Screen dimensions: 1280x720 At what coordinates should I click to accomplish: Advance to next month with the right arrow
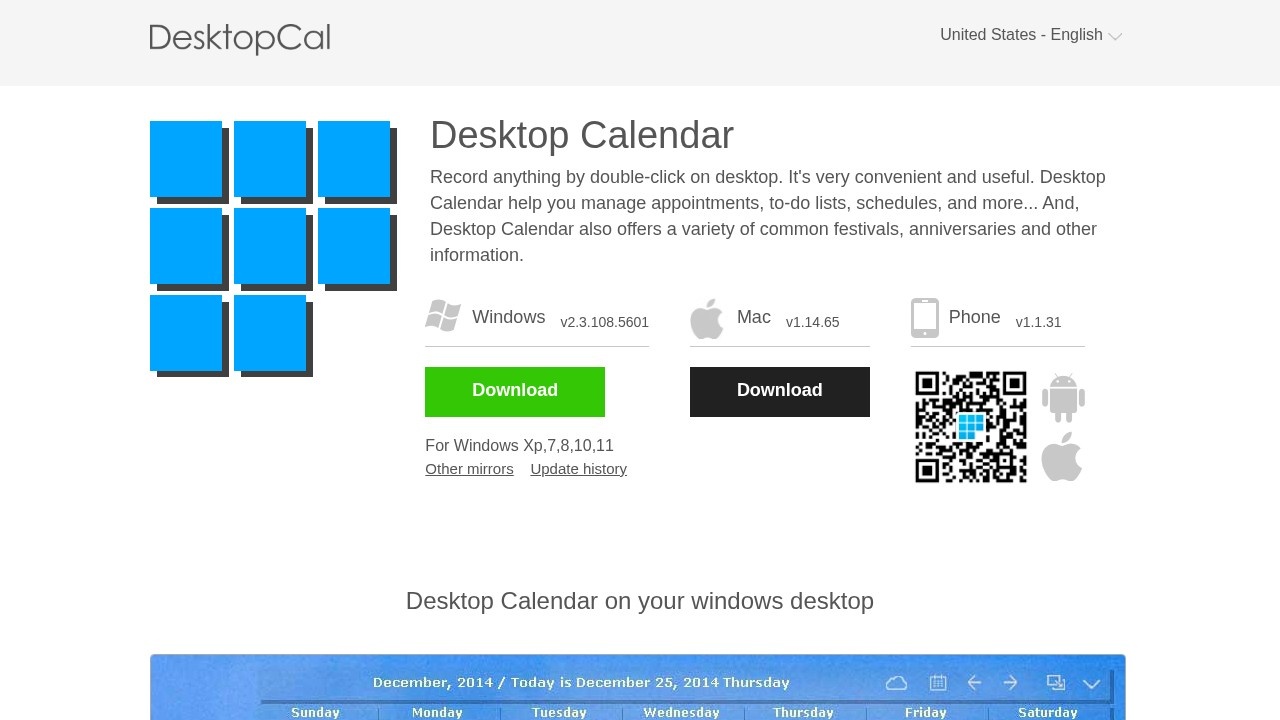pos(1012,682)
